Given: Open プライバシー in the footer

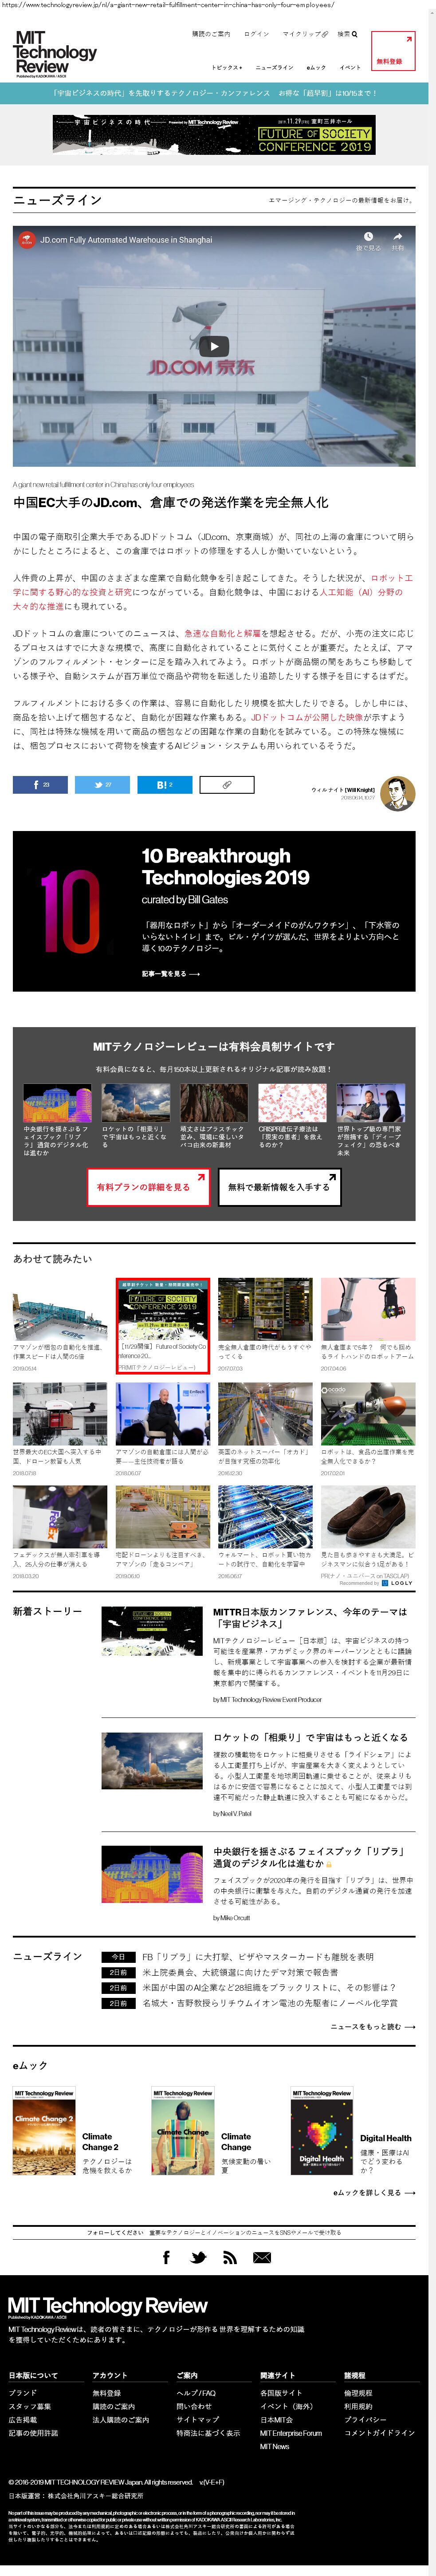Looking at the screenshot, I should coord(365,2420).
